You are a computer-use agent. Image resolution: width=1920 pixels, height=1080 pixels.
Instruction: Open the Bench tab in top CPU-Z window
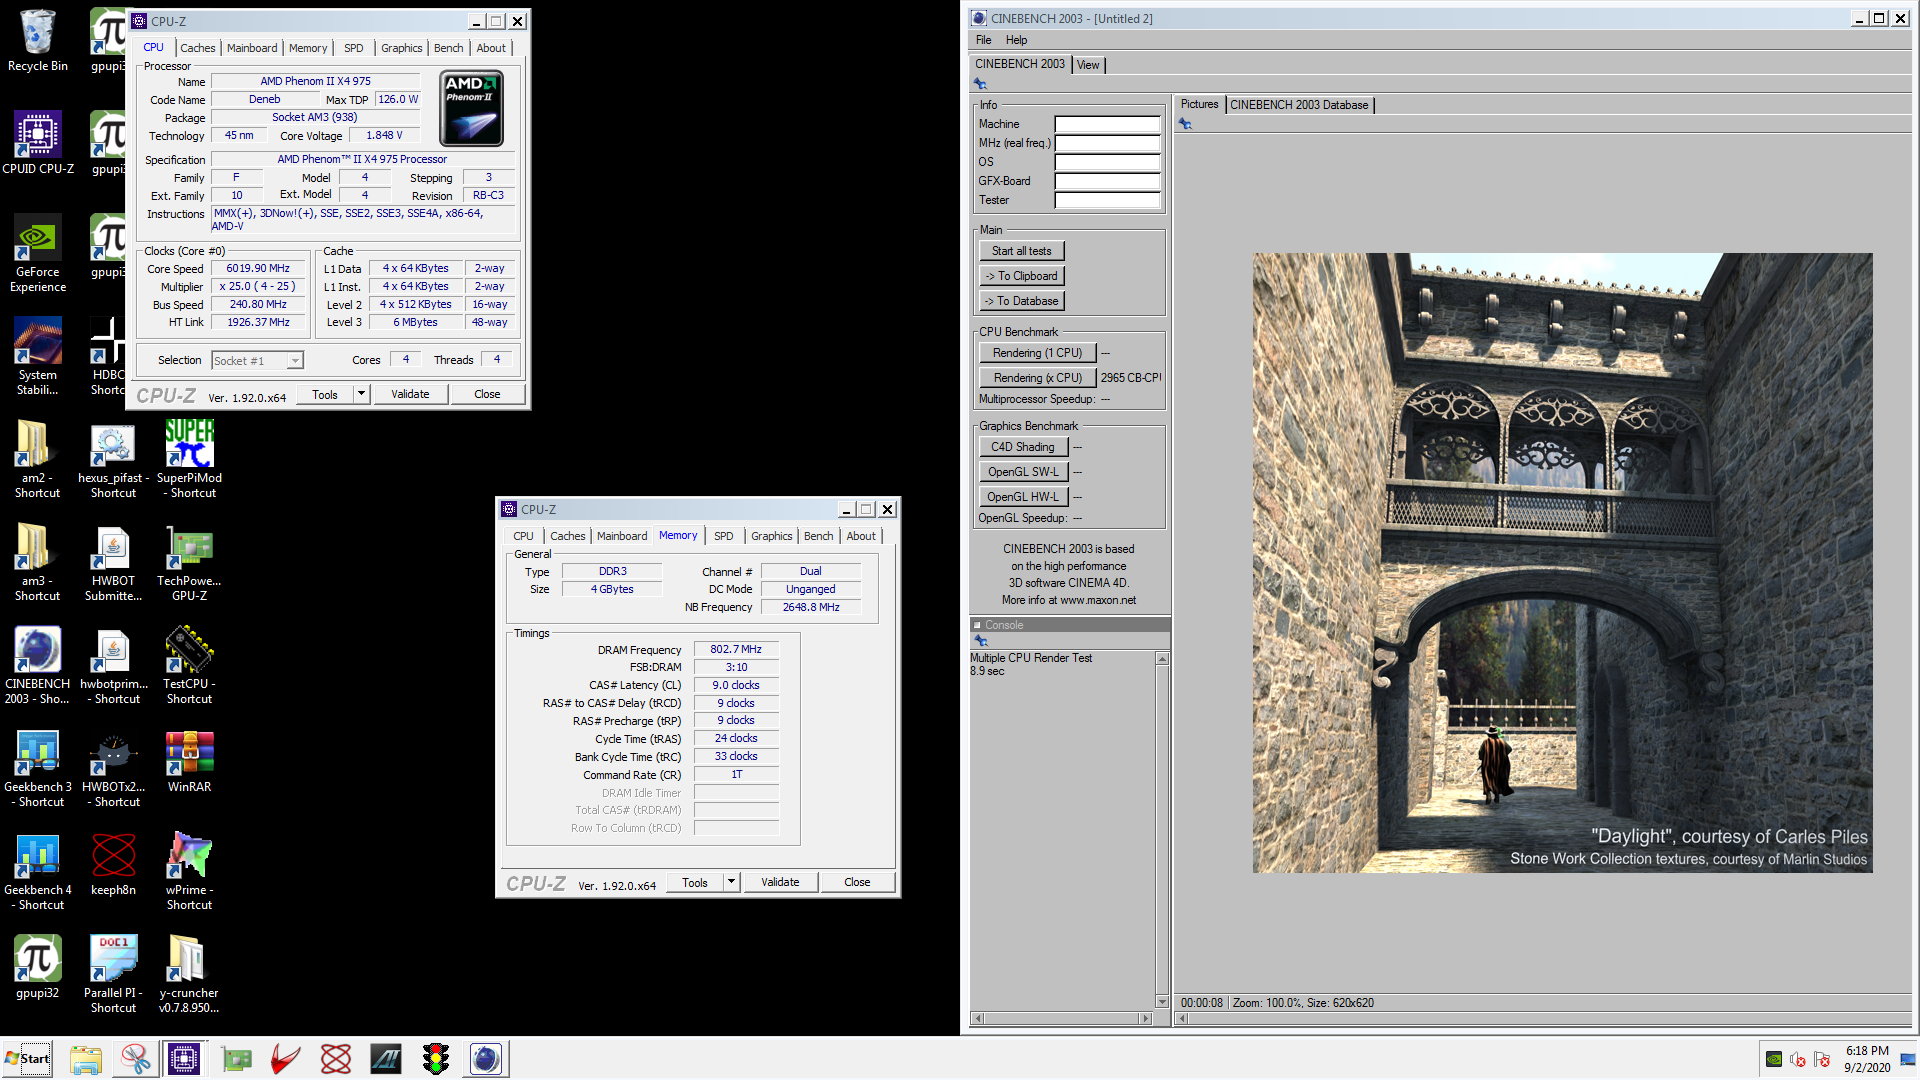coord(448,48)
